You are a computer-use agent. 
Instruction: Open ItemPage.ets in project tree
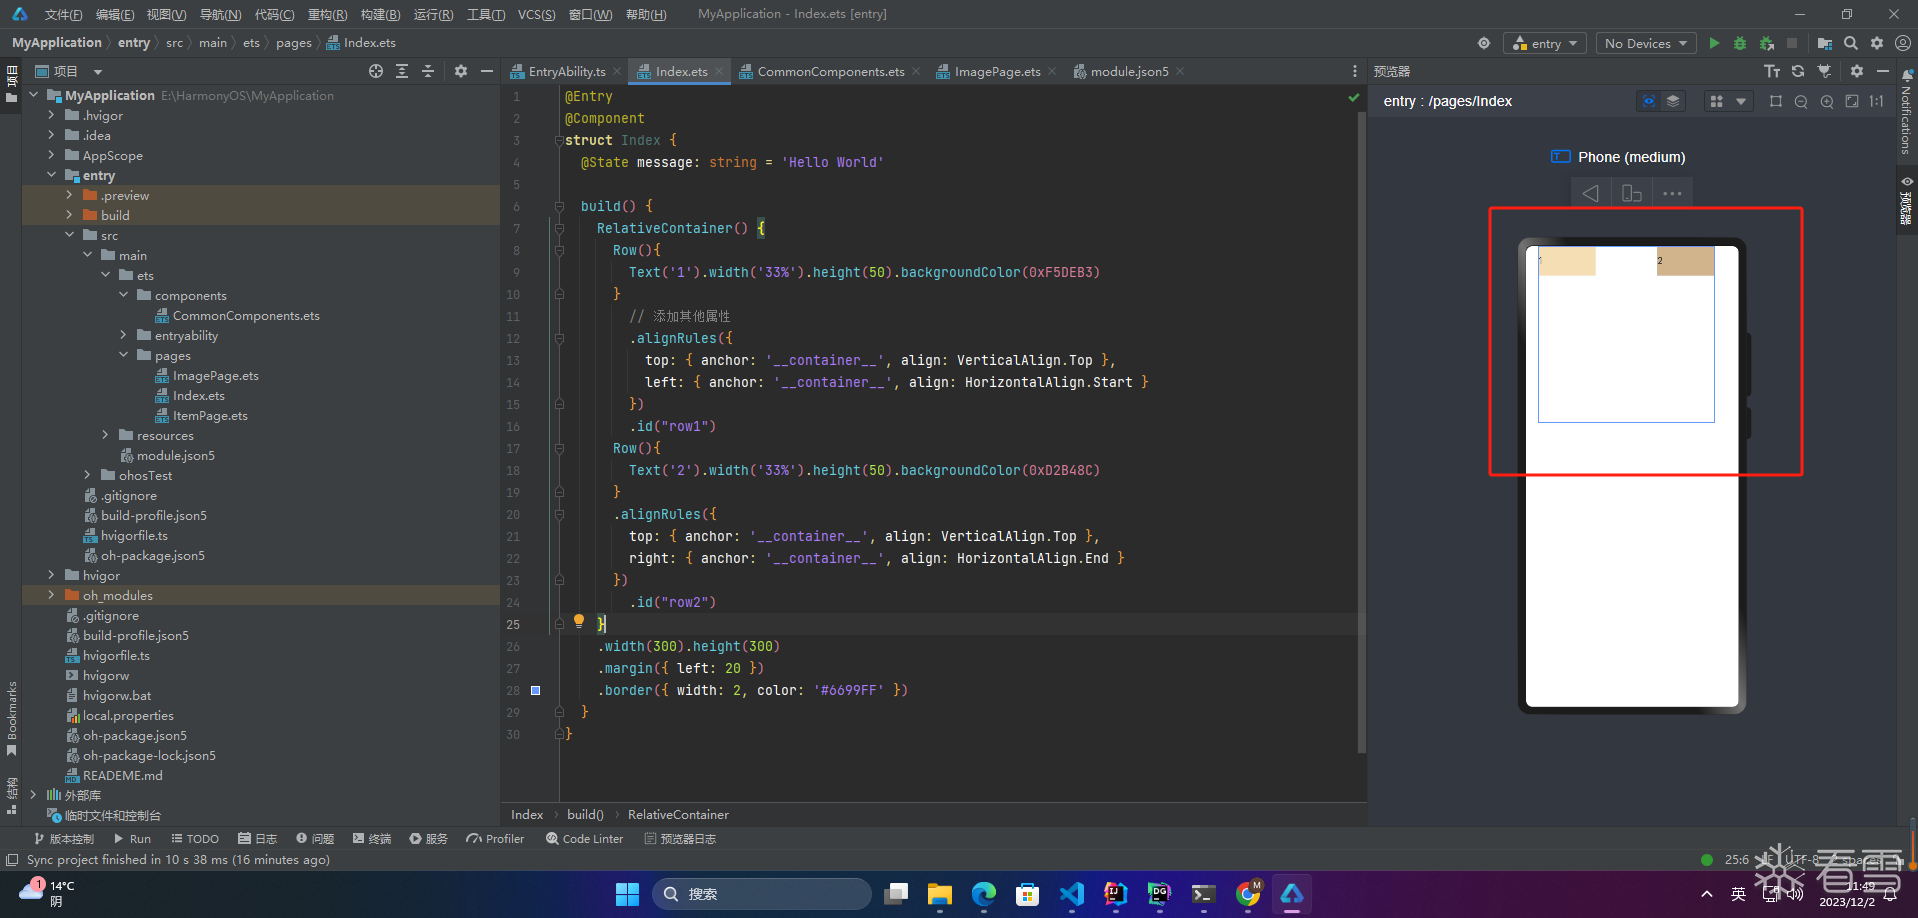(210, 415)
